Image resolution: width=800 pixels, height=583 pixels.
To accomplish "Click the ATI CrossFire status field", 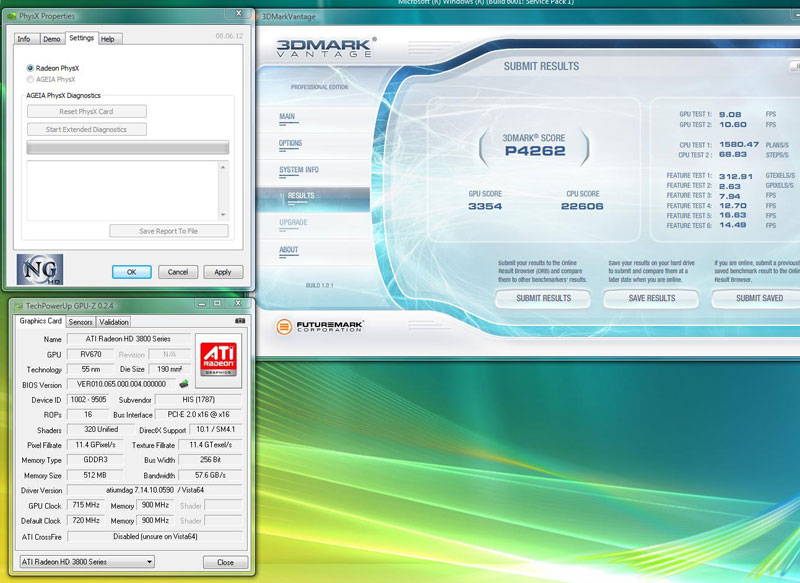I will pos(155,536).
